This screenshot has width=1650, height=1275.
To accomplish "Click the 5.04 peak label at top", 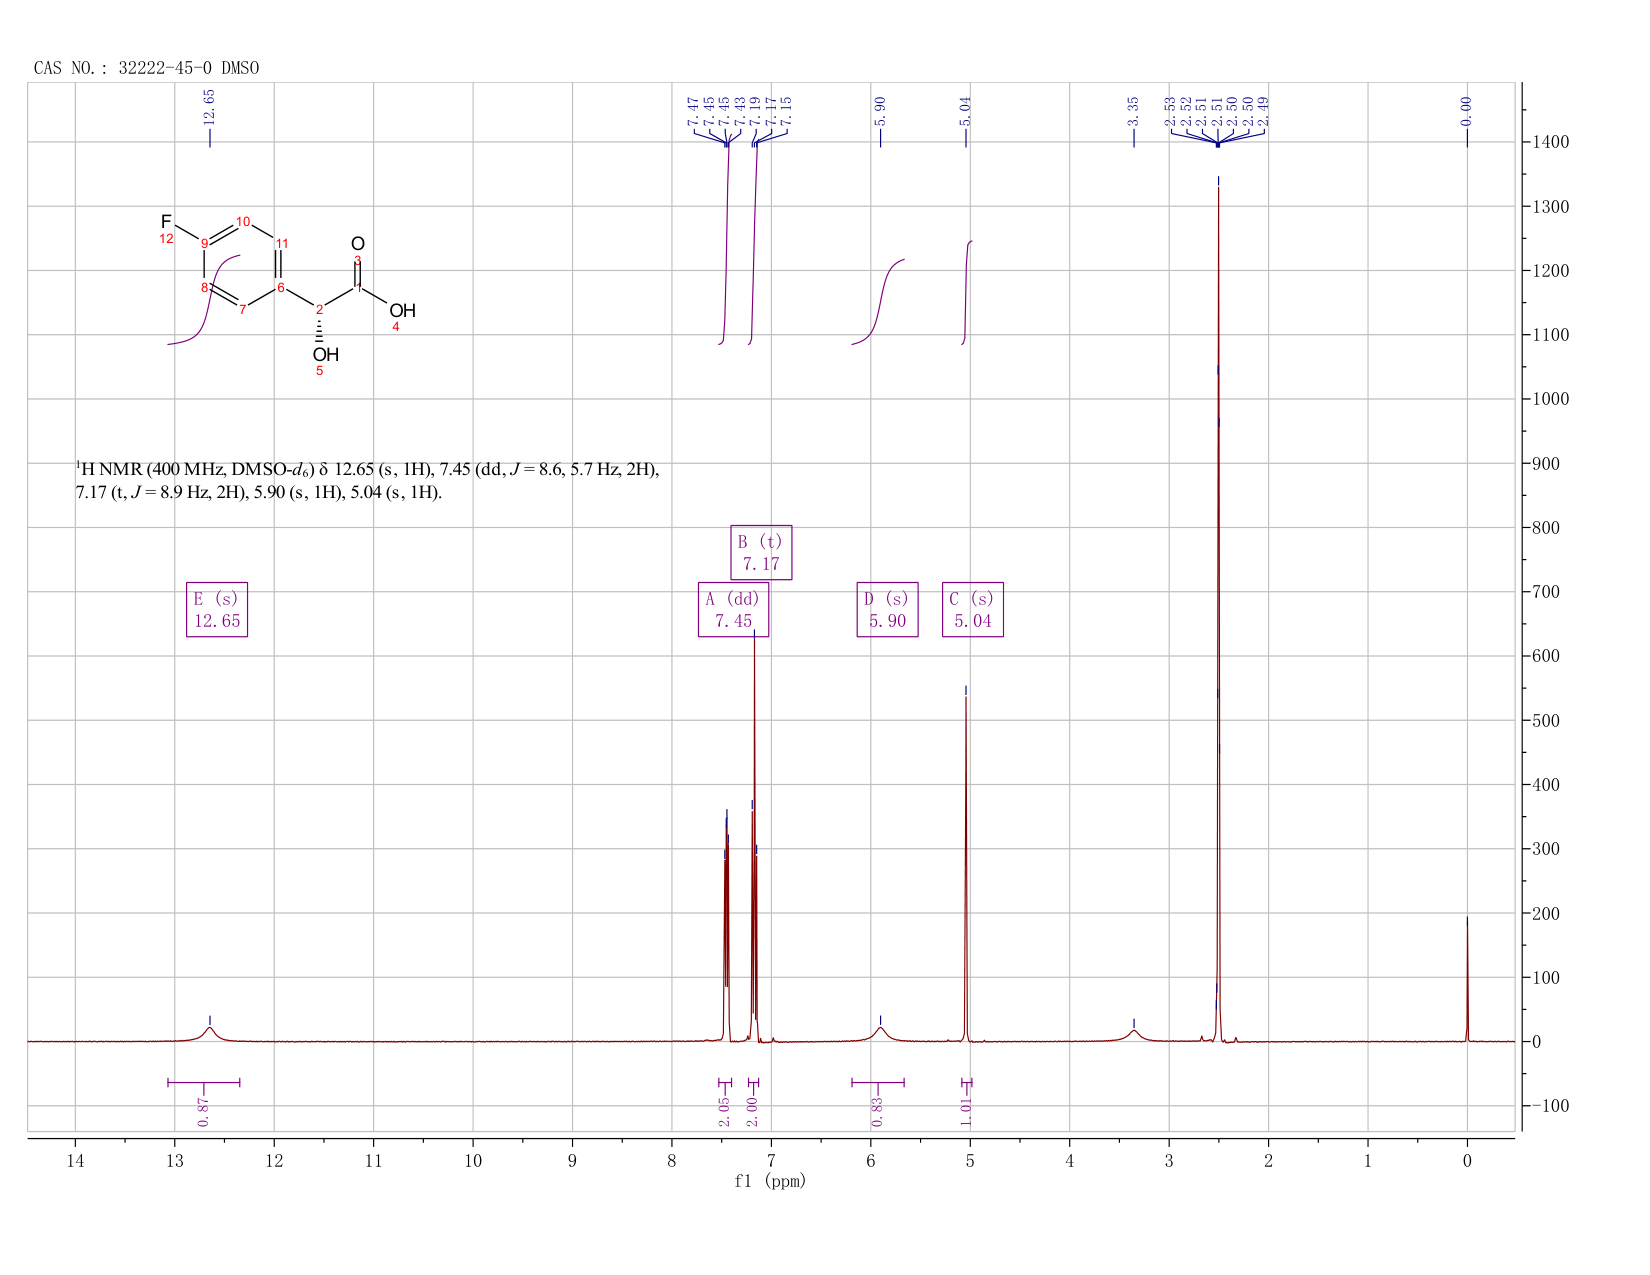I will 965,110.
